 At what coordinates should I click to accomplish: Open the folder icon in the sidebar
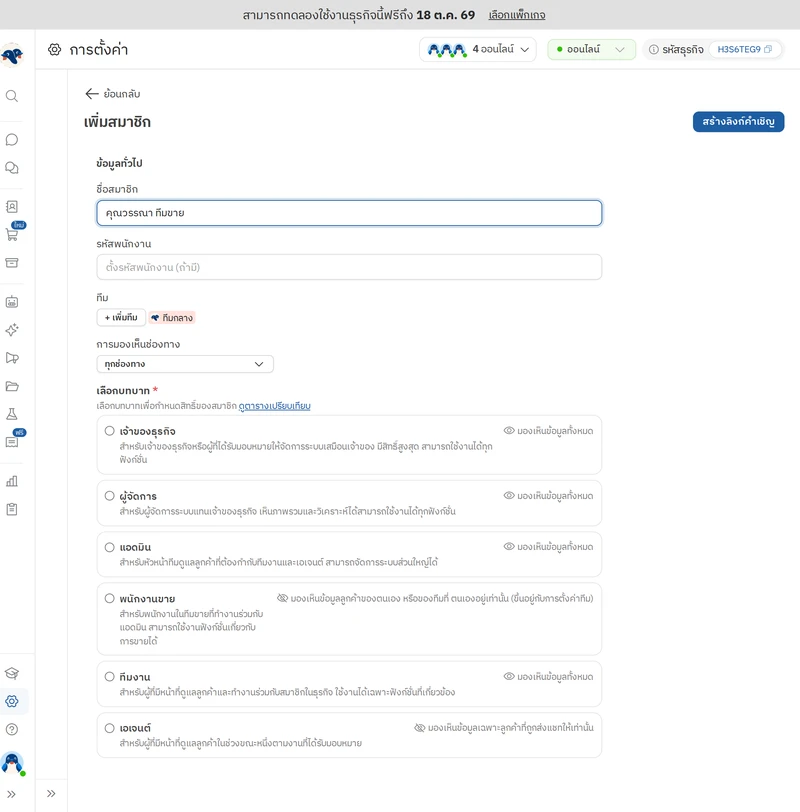pyautogui.click(x=12, y=386)
